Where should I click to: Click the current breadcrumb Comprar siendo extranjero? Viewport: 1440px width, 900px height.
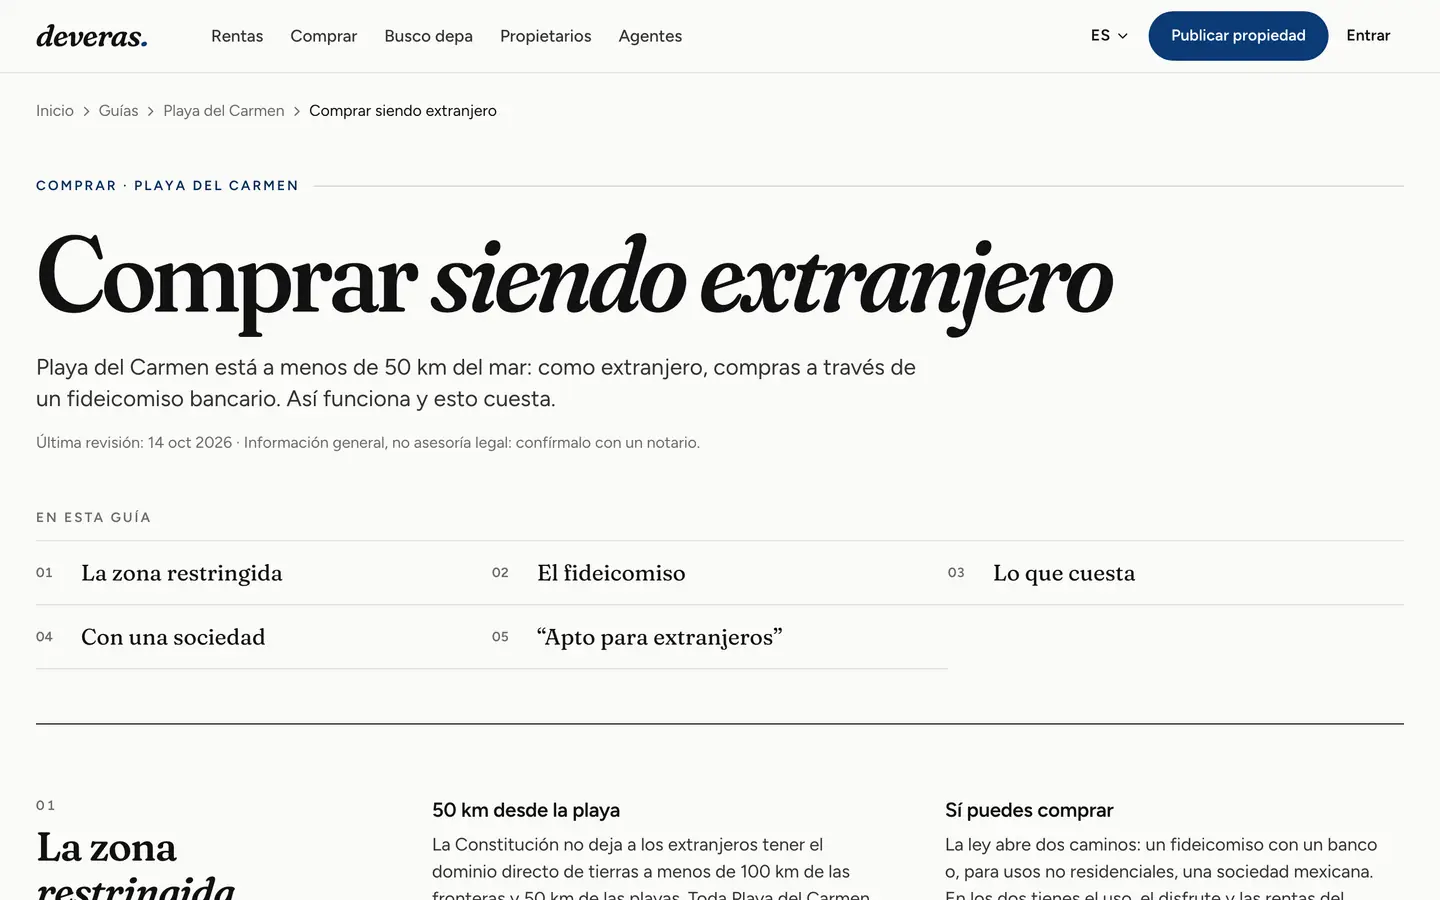coord(403,111)
